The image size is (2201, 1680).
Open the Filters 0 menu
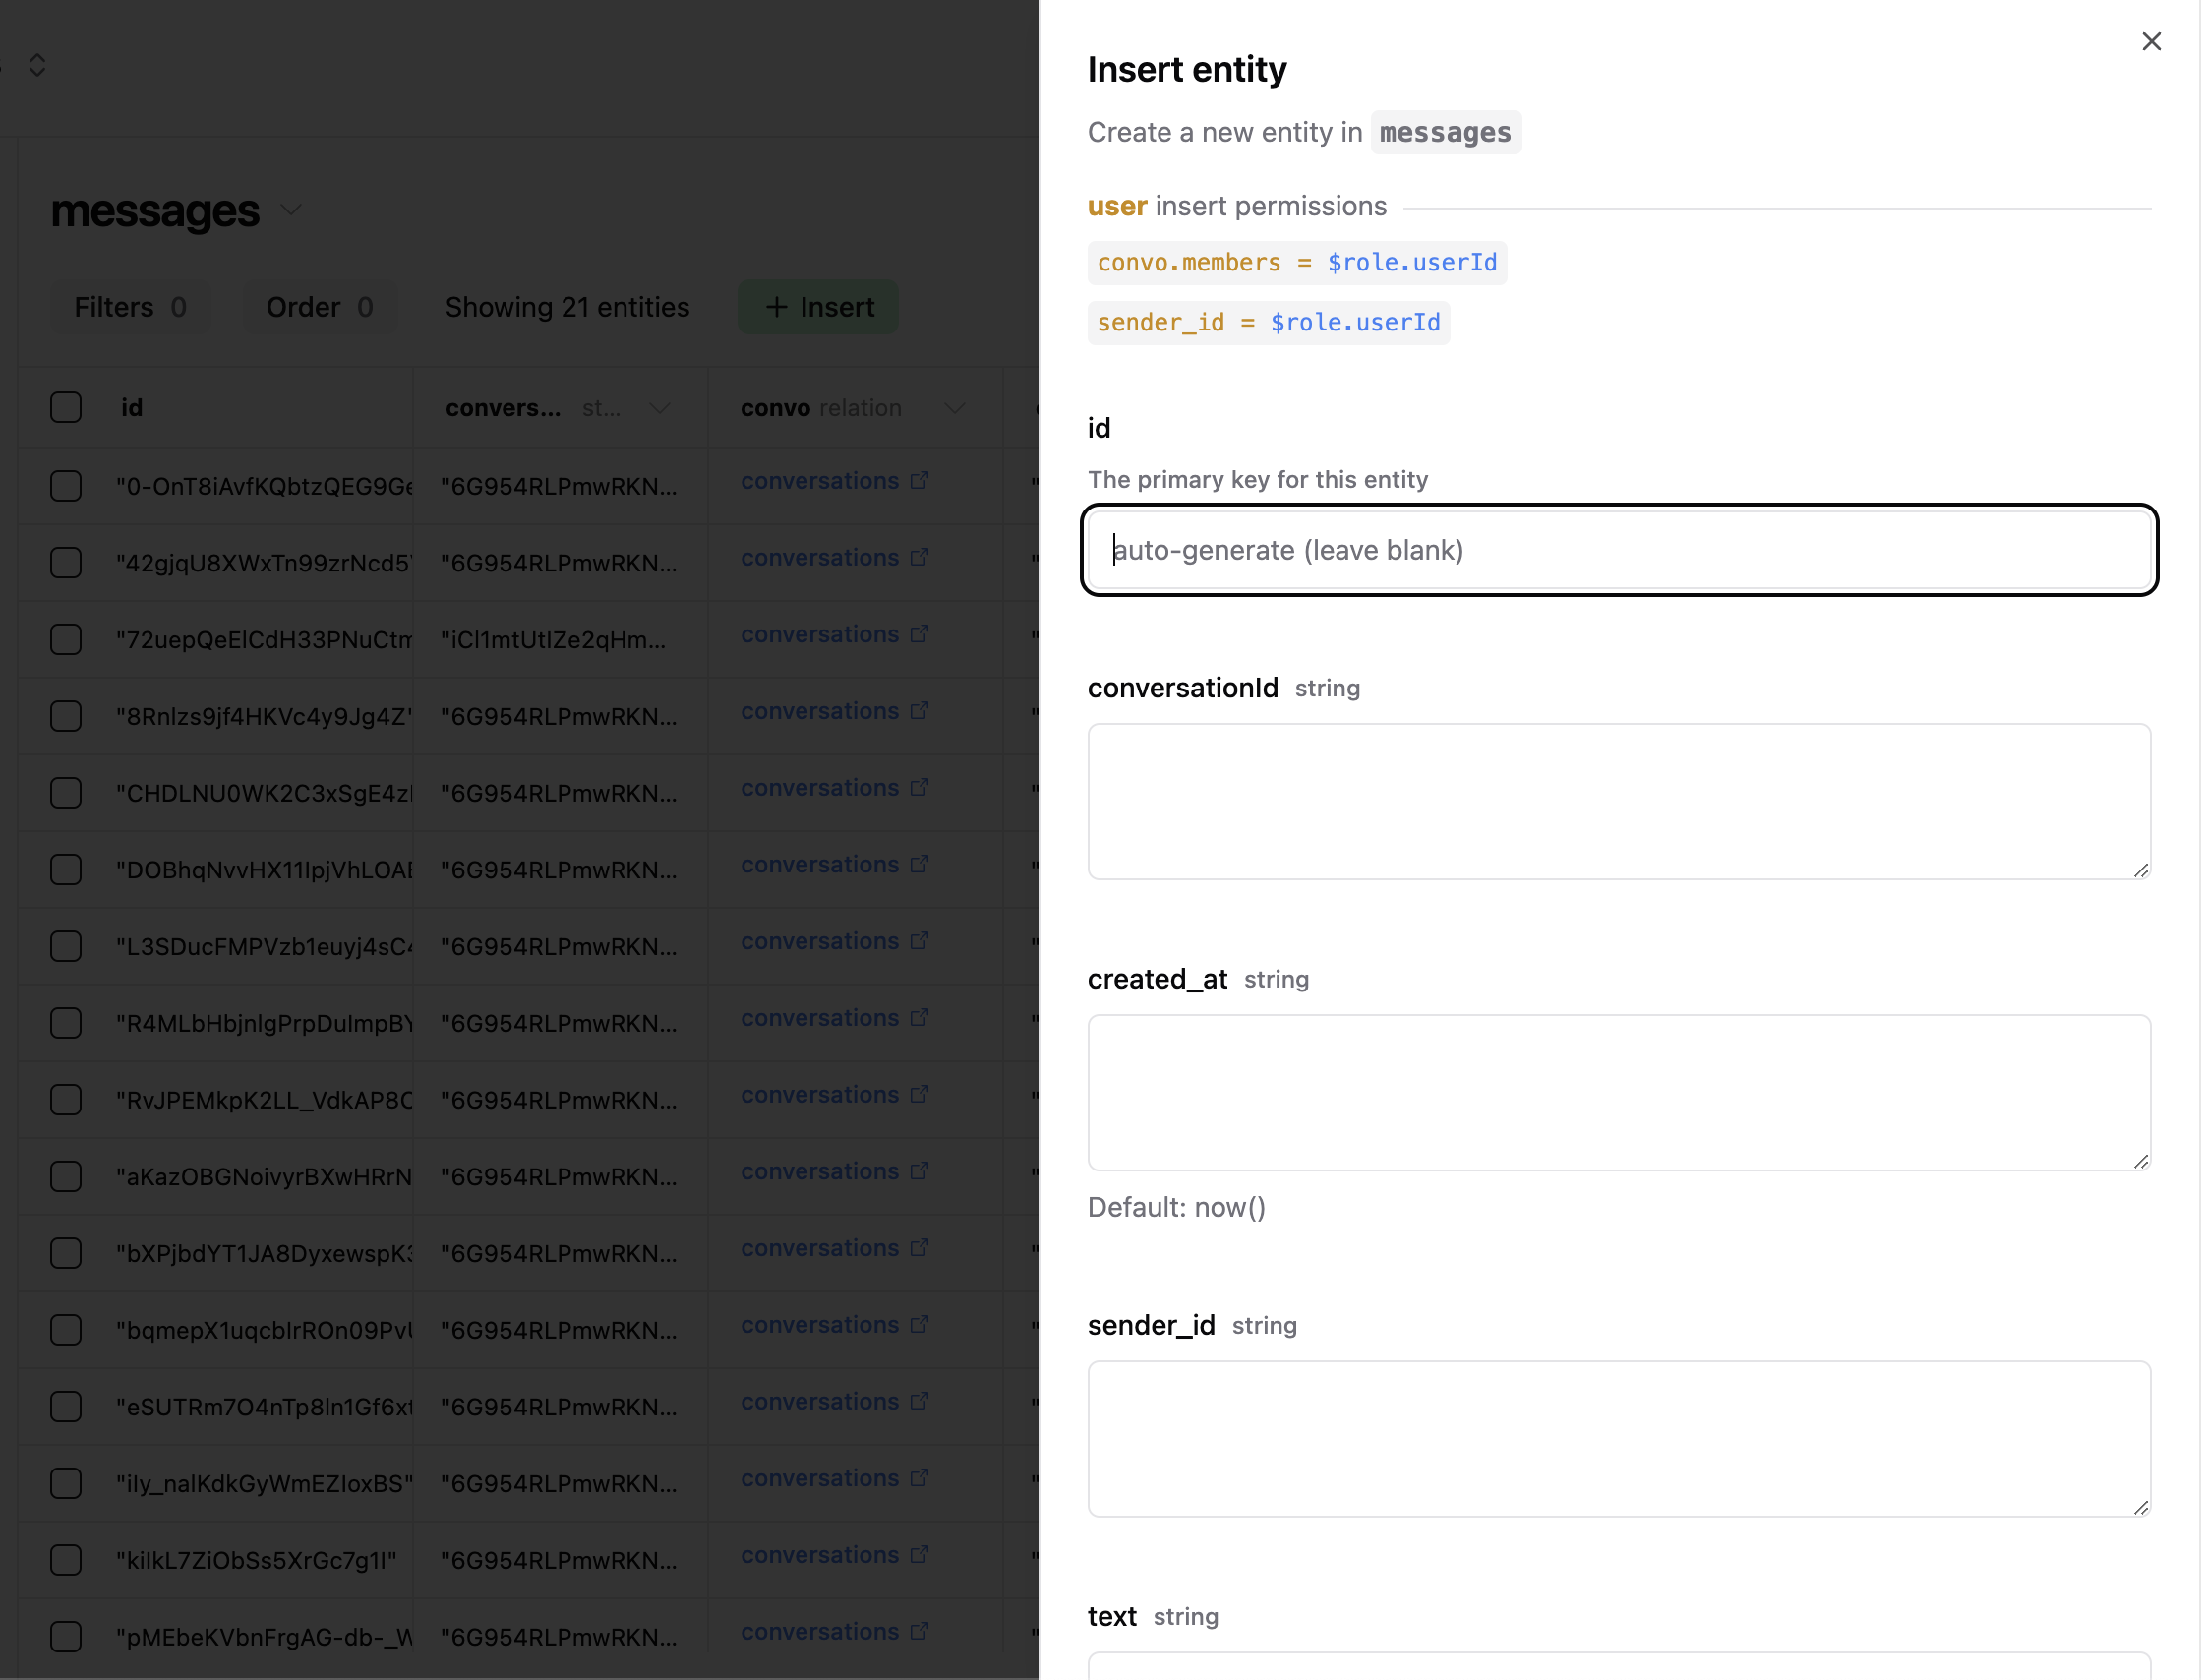tap(131, 307)
